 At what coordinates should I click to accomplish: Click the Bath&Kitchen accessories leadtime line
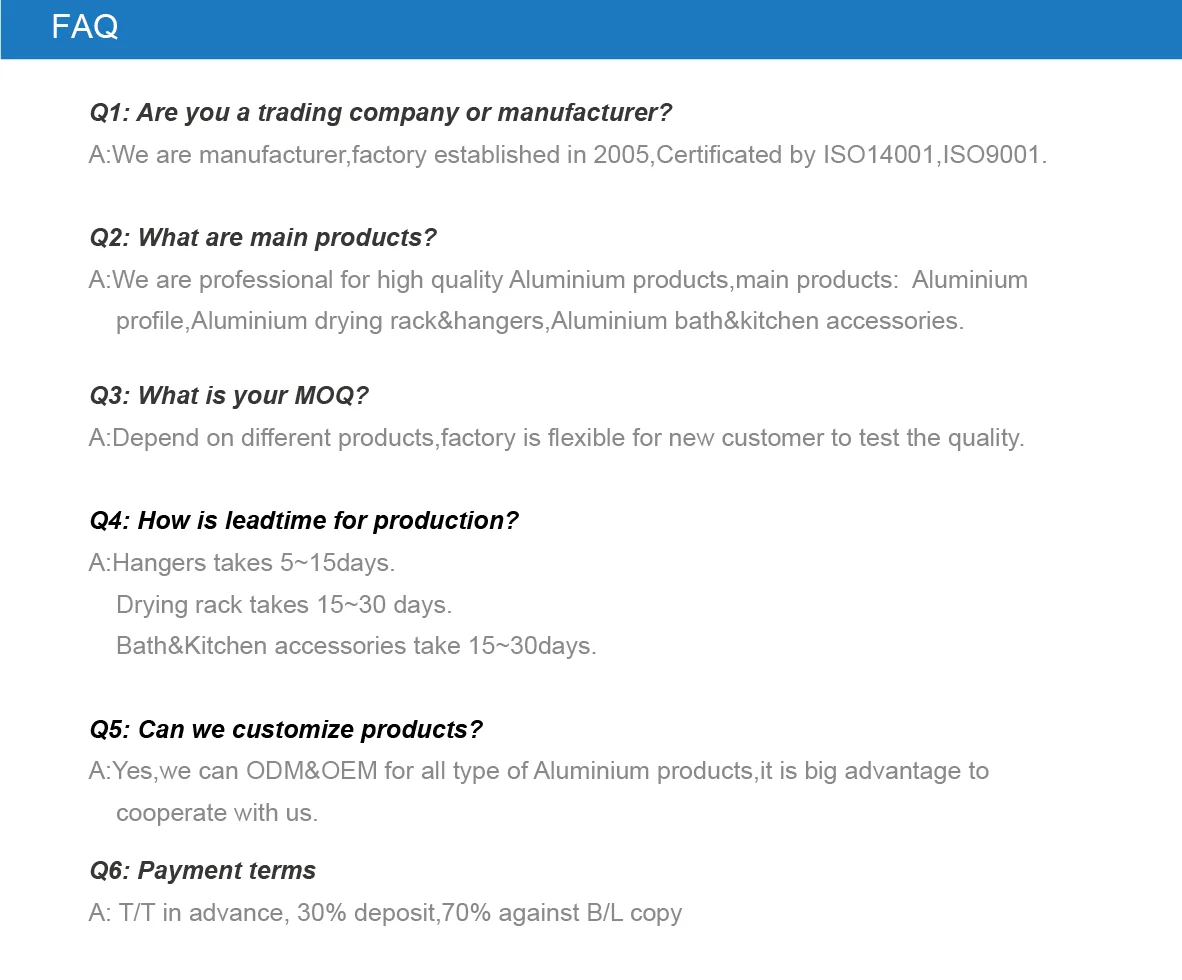tap(356, 647)
